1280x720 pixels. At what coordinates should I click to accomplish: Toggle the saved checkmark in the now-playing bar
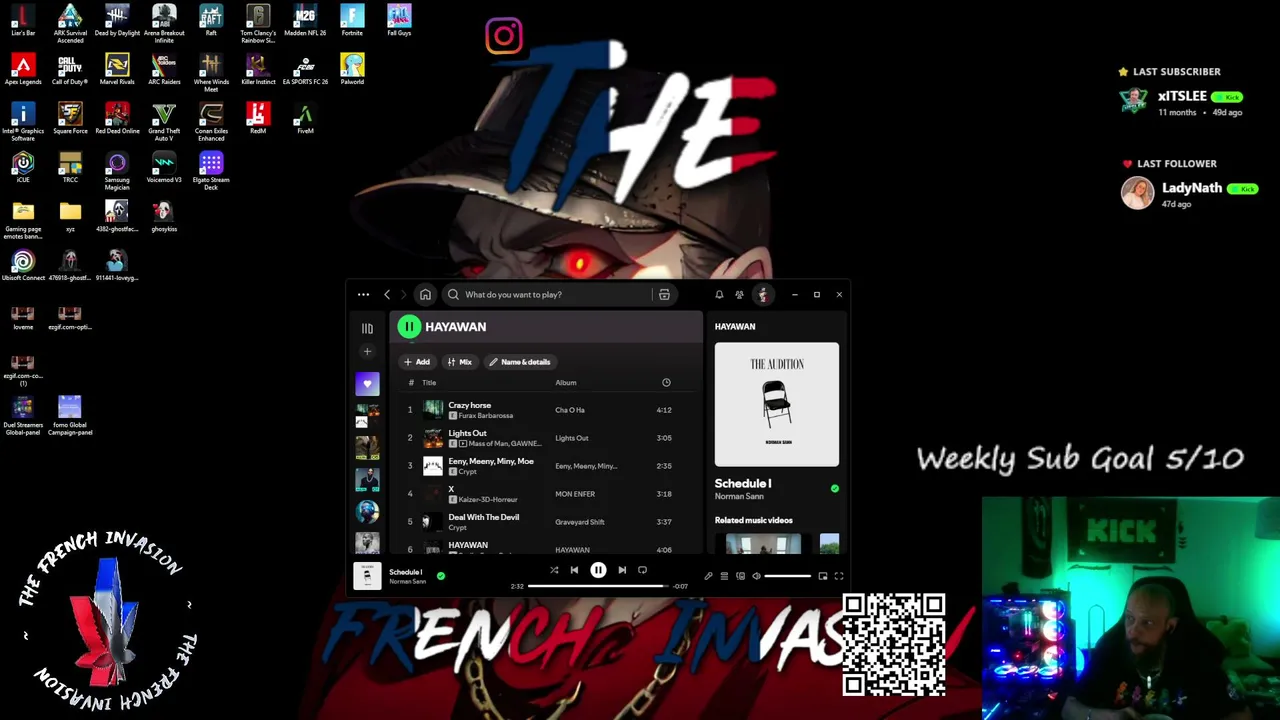pyautogui.click(x=441, y=576)
